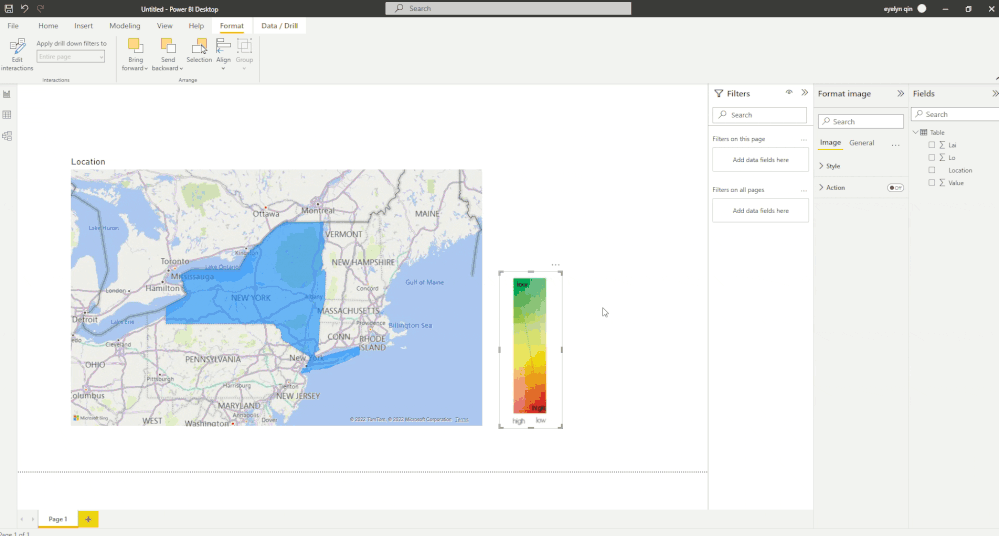Image resolution: width=999 pixels, height=536 pixels.
Task: Click the Location map title
Action: 88,162
